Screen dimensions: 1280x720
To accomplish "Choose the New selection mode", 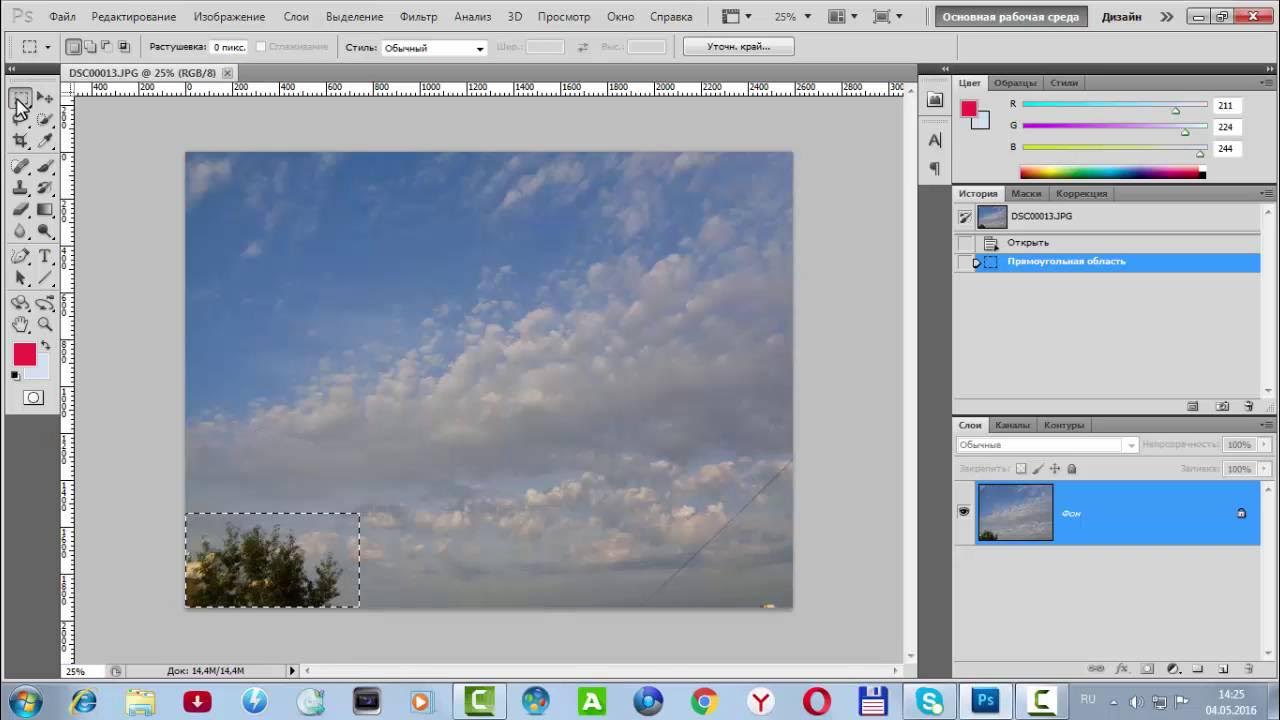I will [74, 47].
